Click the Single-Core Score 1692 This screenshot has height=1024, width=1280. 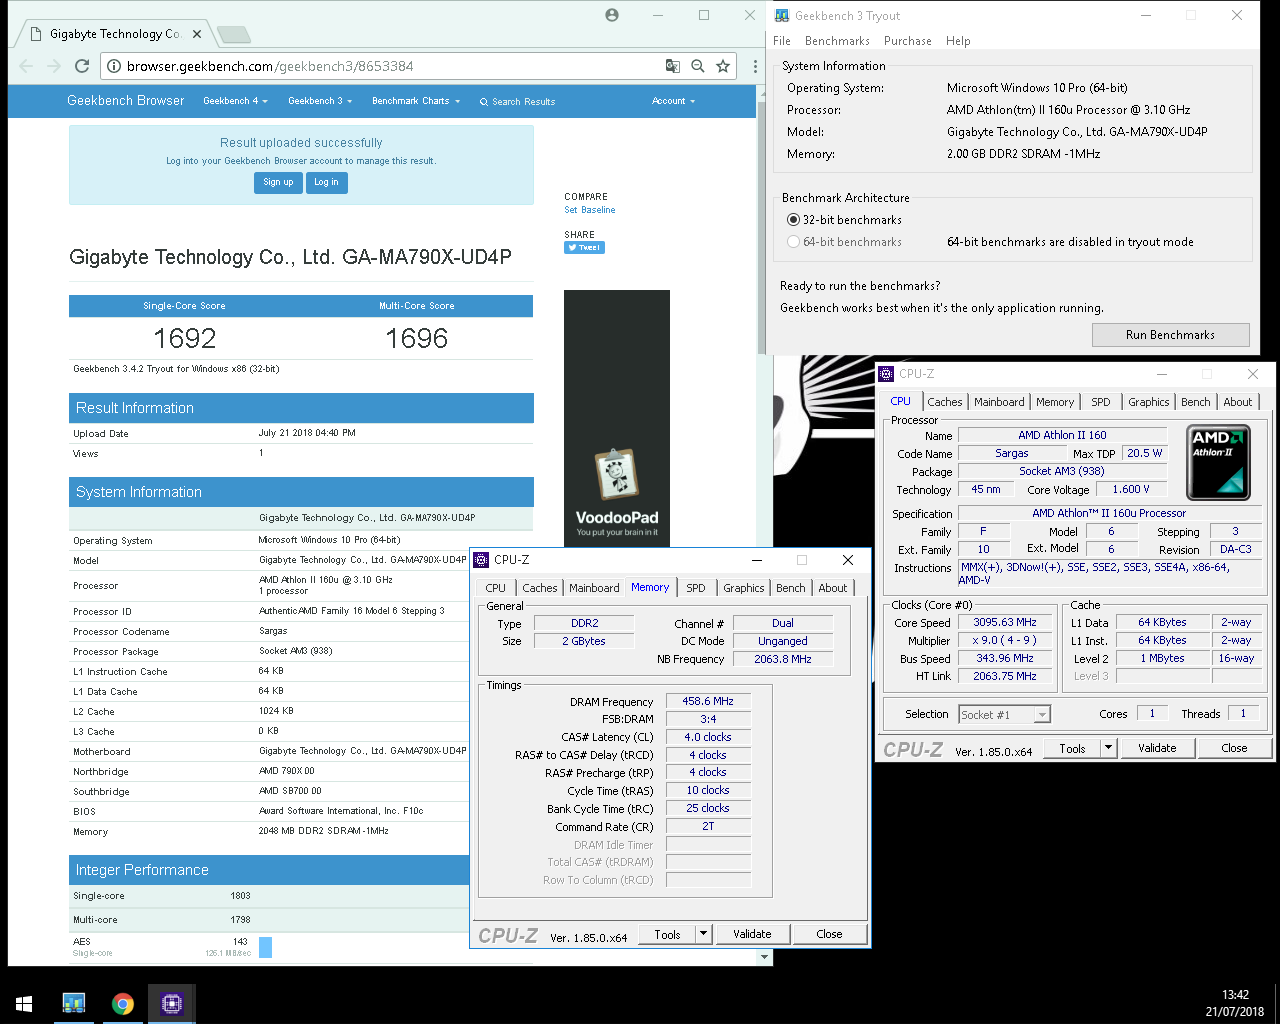185,338
